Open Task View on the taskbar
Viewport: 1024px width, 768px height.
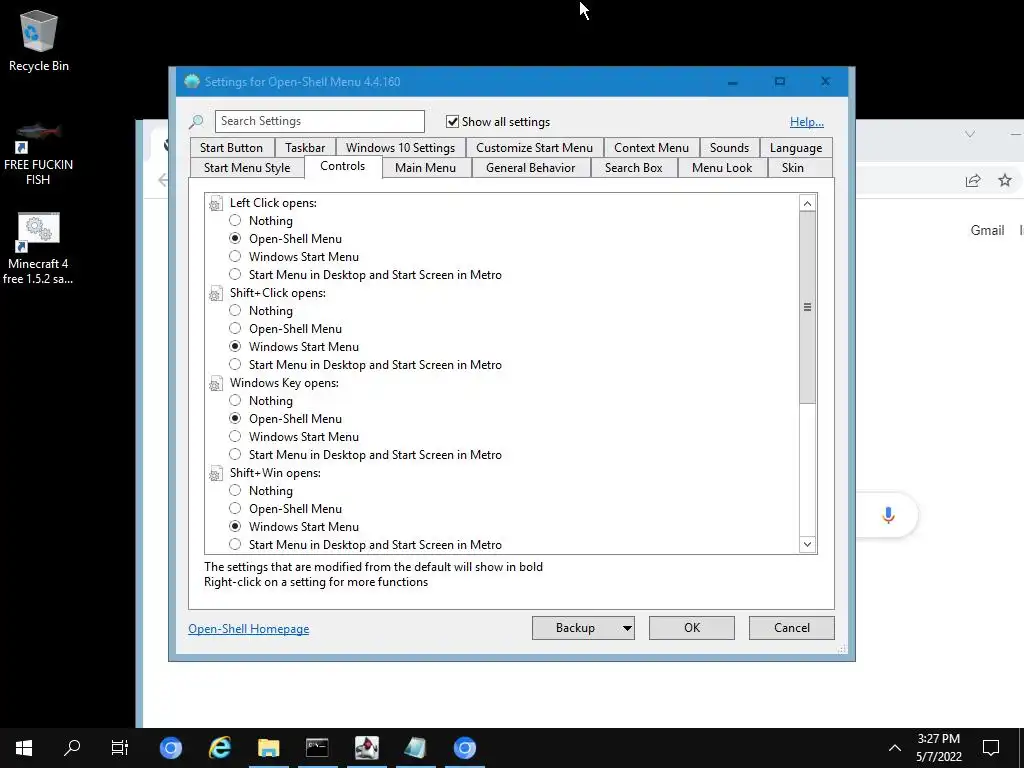coord(120,748)
